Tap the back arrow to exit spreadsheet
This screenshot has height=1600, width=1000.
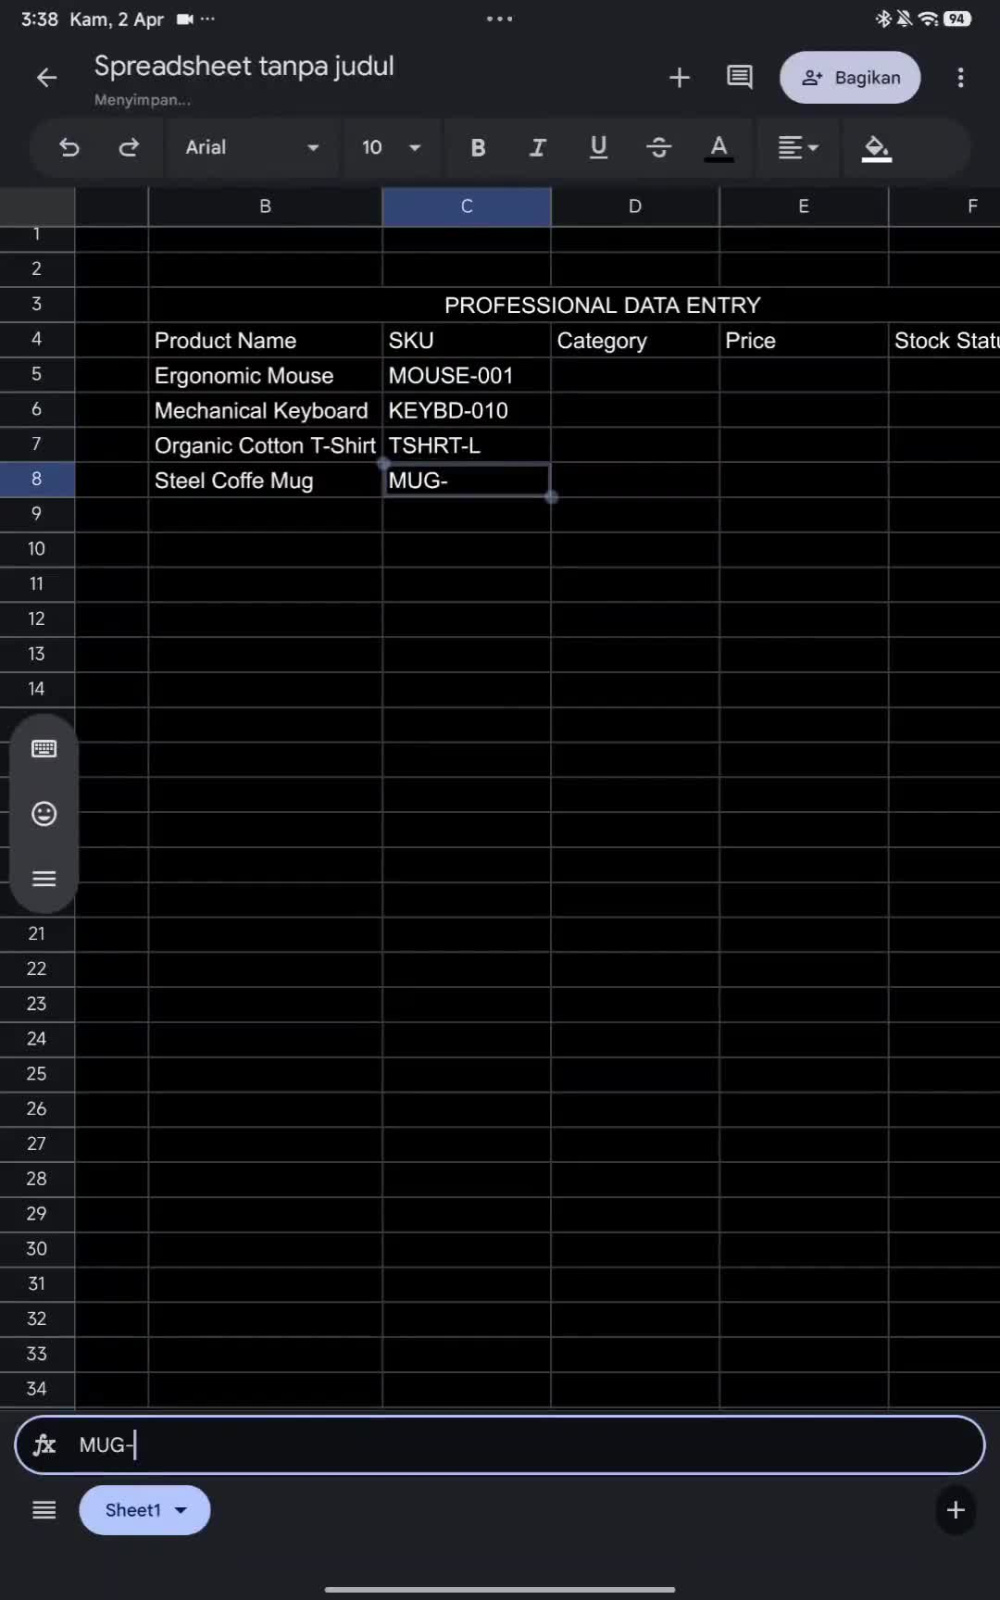pos(47,78)
